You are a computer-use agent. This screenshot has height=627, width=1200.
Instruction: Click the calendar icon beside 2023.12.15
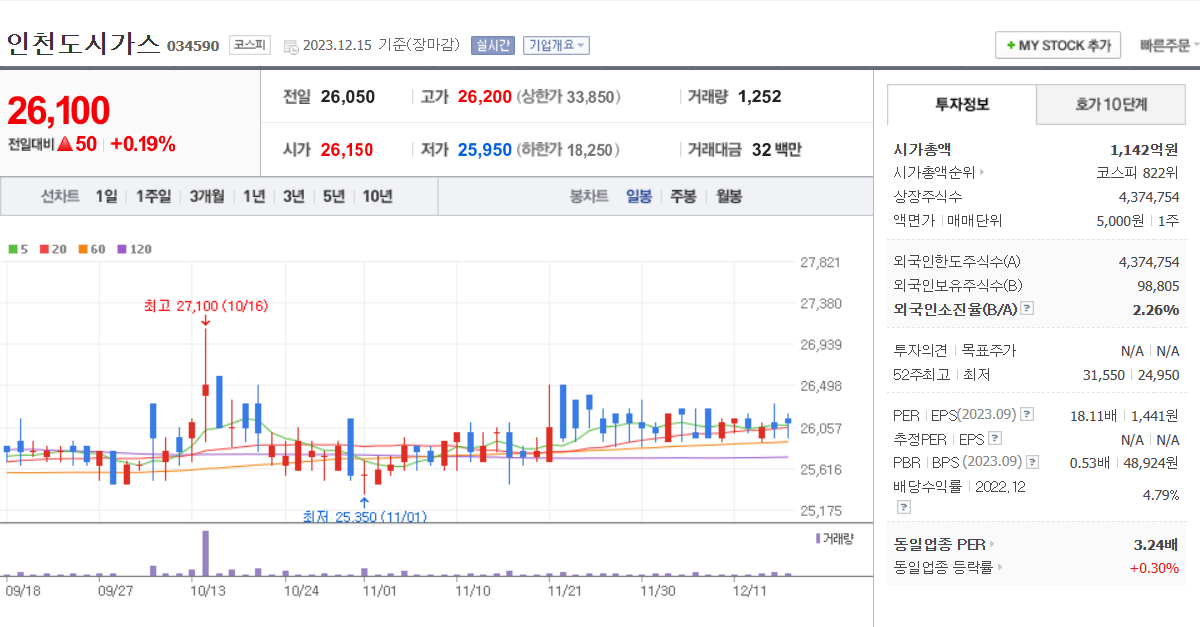tap(291, 46)
